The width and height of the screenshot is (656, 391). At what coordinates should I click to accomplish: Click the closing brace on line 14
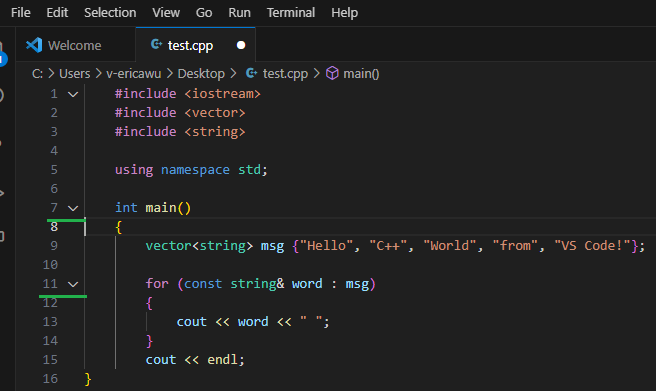(149, 341)
